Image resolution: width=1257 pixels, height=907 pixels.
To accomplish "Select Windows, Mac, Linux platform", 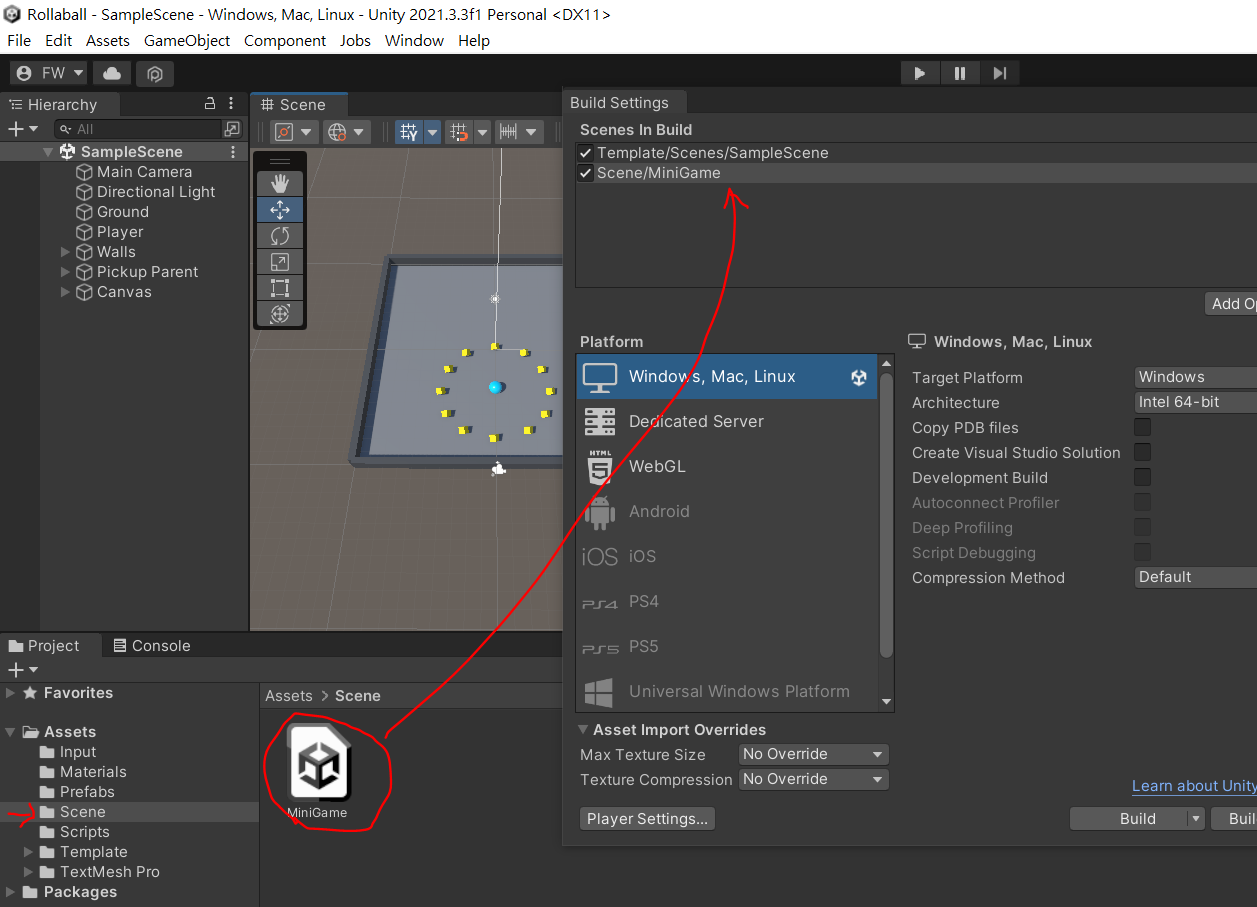I will tap(727, 377).
